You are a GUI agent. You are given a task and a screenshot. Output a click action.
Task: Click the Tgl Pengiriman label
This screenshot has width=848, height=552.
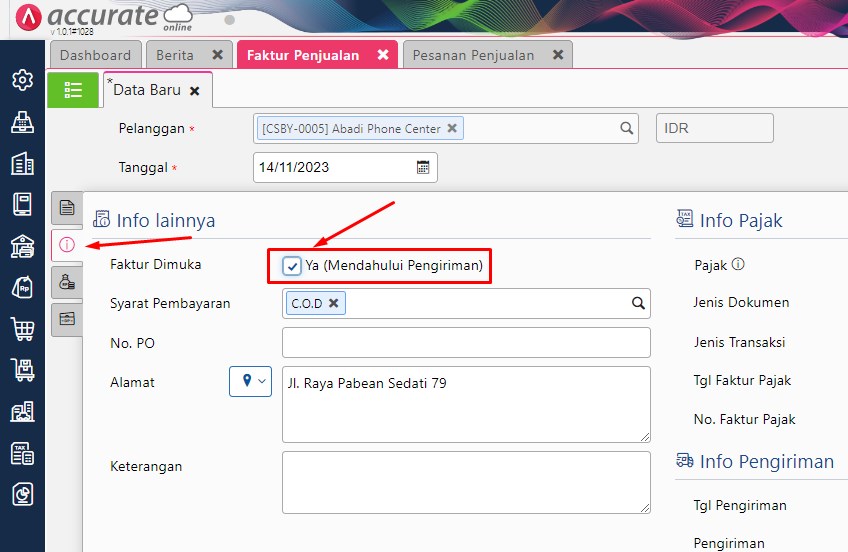pyautogui.click(x=740, y=506)
